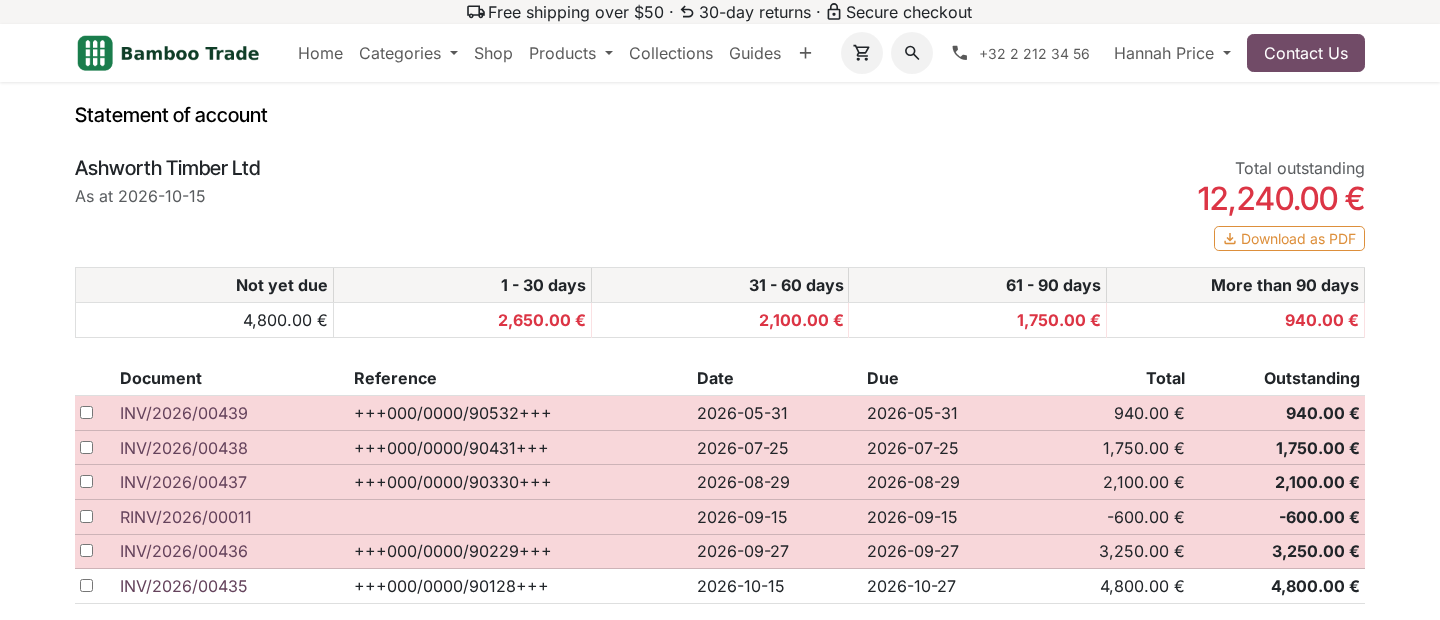Open credit note RINV/2026/00011

click(x=186, y=517)
